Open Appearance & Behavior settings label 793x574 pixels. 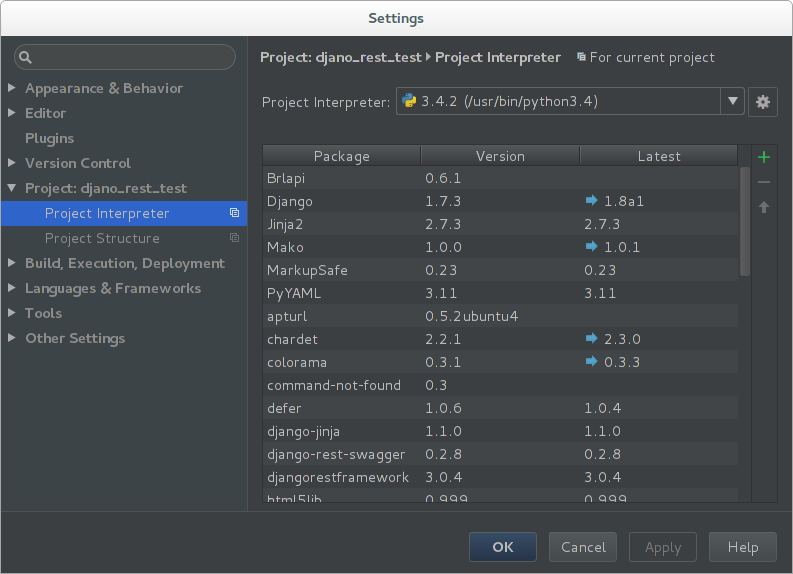(104, 88)
